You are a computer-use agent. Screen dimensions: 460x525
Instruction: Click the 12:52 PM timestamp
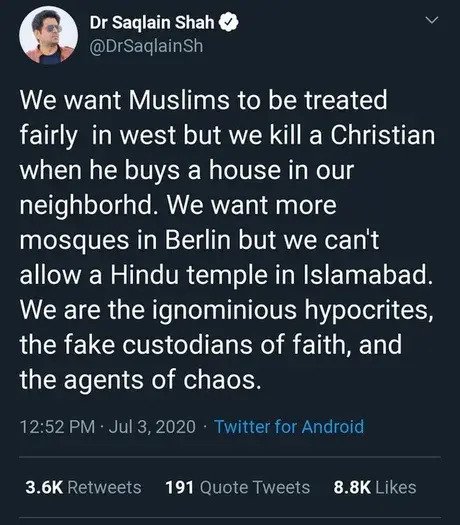tap(58, 427)
